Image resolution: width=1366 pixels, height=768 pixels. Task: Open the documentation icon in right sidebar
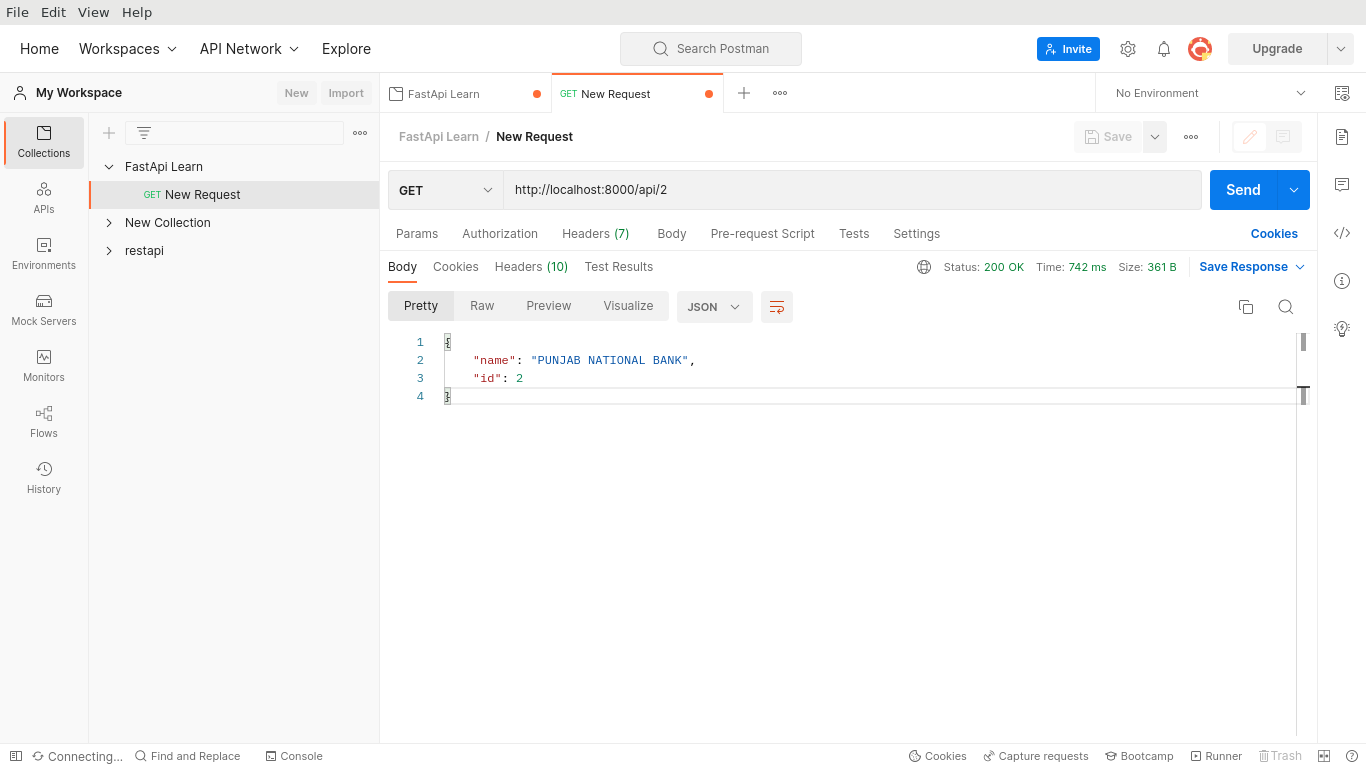pyautogui.click(x=1342, y=137)
